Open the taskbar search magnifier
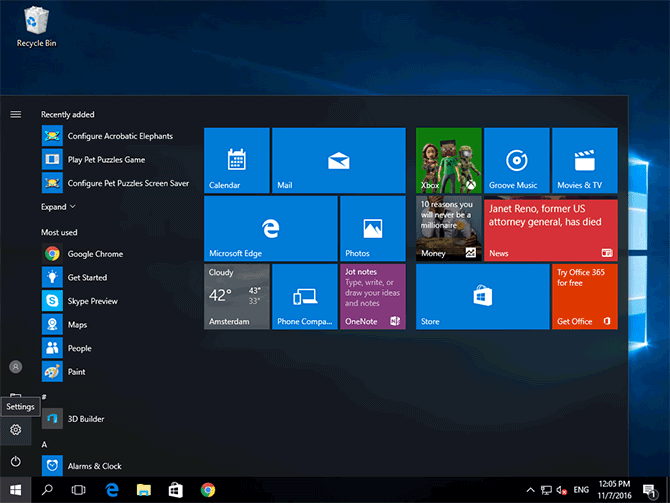The width and height of the screenshot is (670, 503). 47,490
